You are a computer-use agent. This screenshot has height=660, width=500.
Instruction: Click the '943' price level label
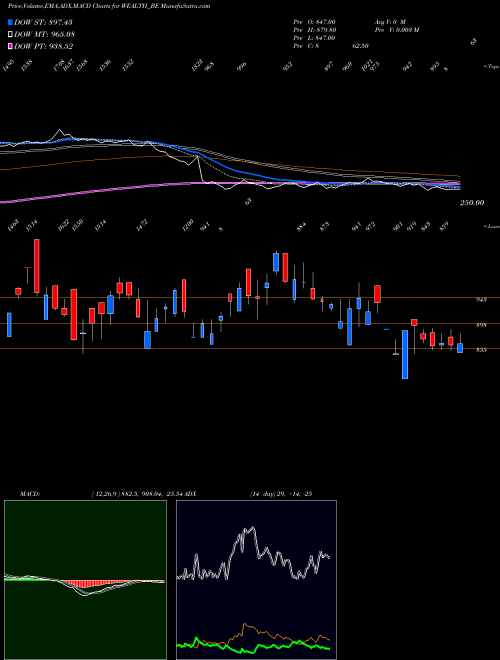click(481, 300)
